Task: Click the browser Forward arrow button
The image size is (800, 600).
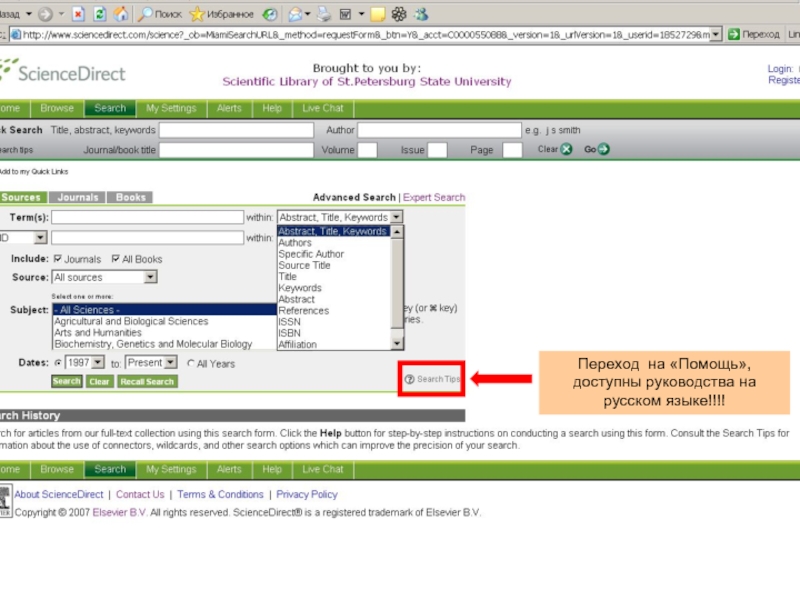Action: tap(45, 14)
